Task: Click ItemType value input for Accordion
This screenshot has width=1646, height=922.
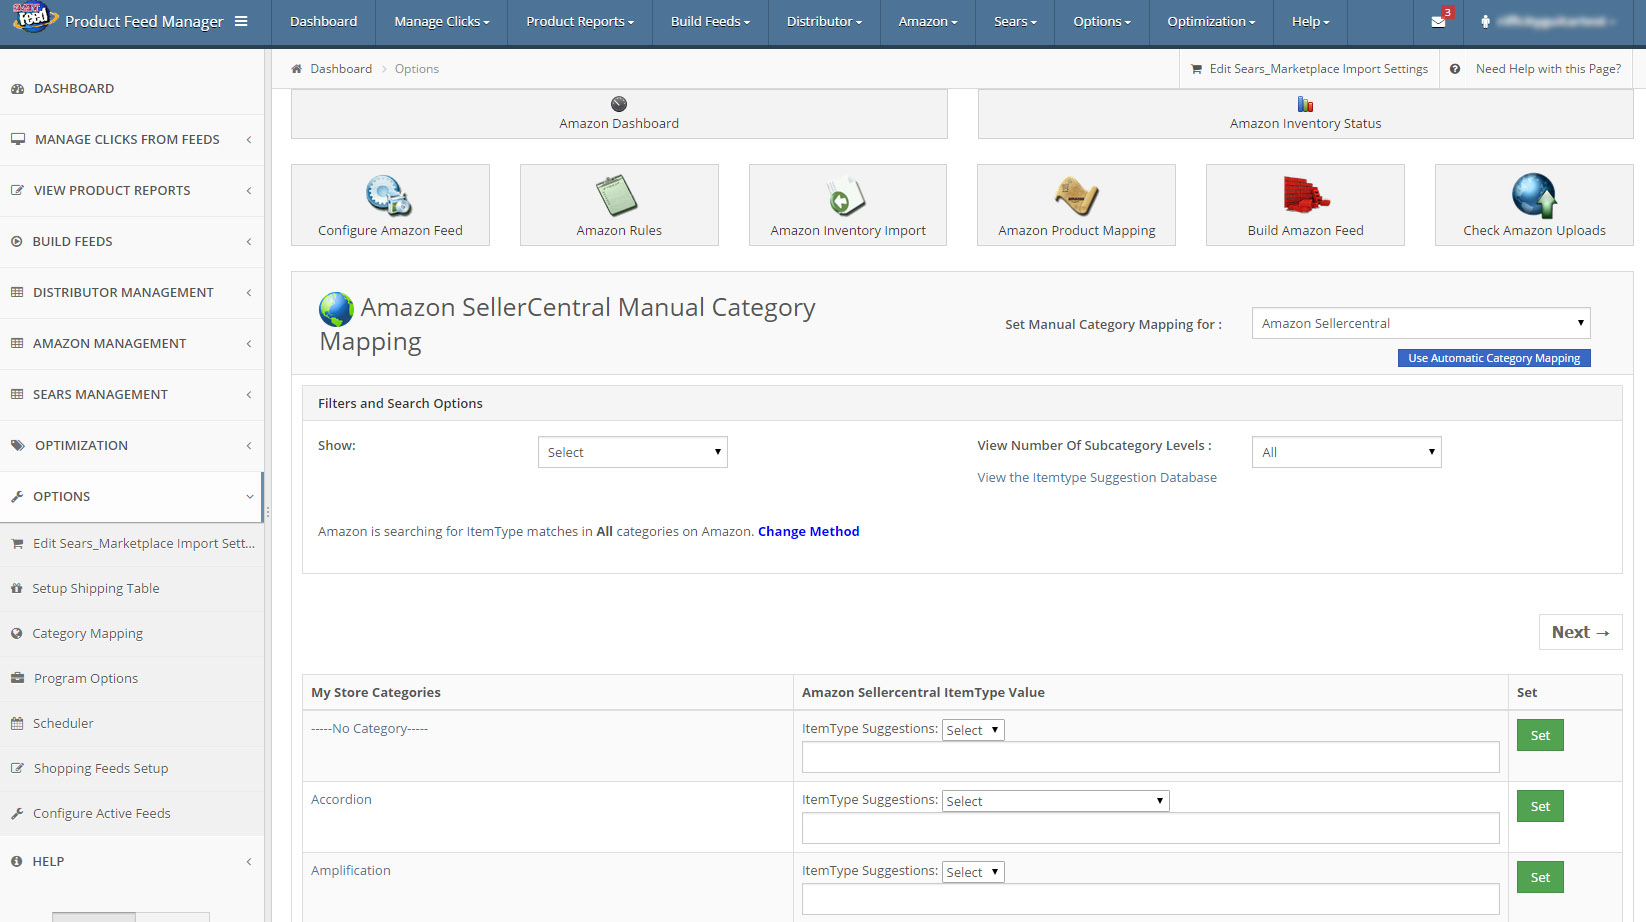Action: [1150, 828]
